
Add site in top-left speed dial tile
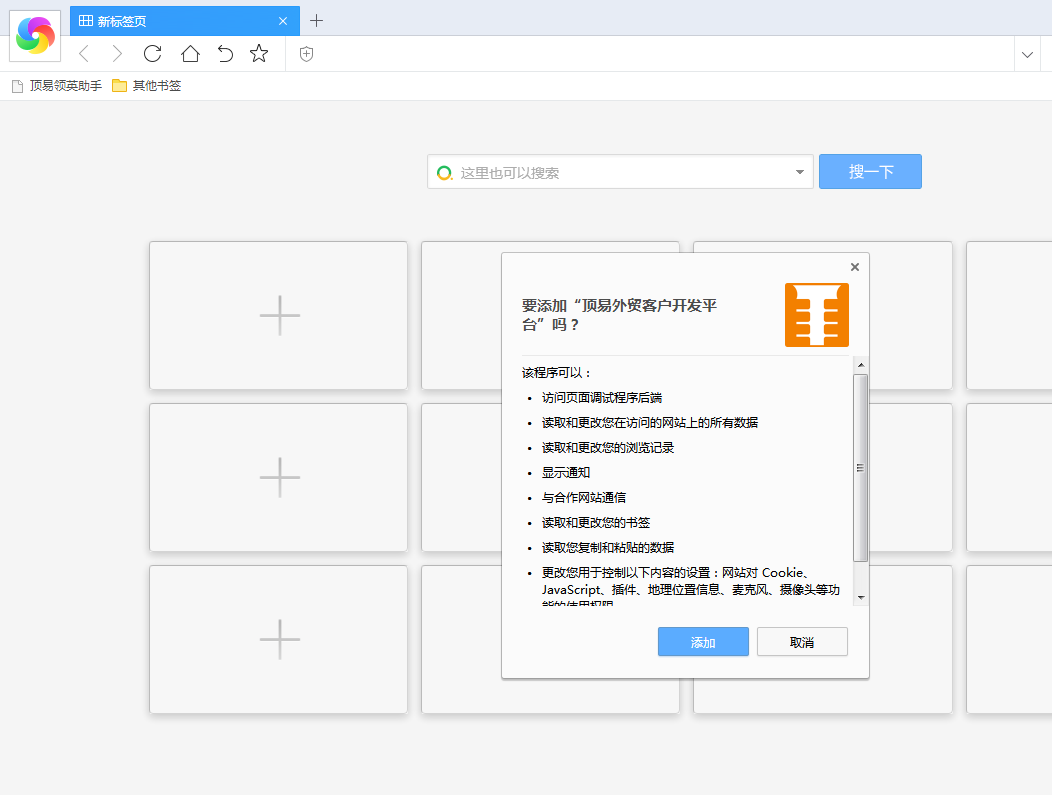point(278,315)
